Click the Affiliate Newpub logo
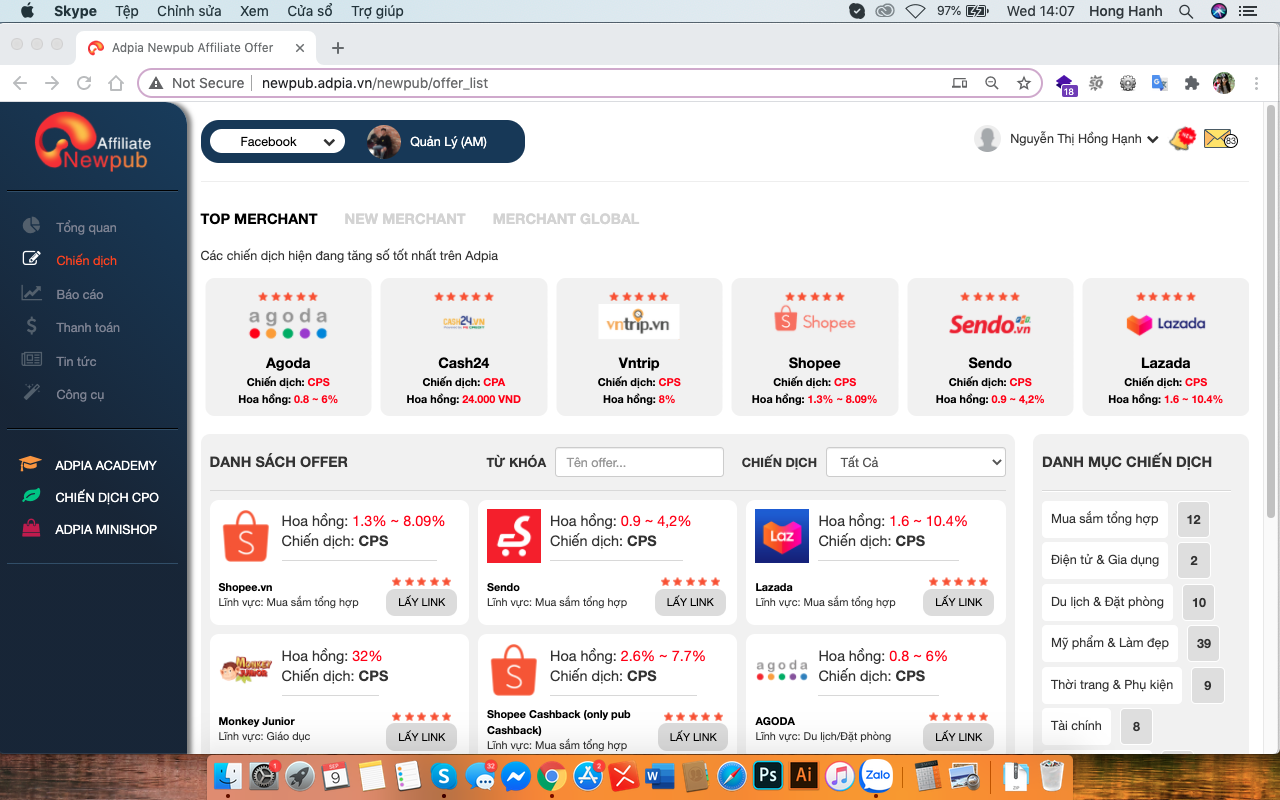Viewport: 1280px width, 800px height. (93, 141)
